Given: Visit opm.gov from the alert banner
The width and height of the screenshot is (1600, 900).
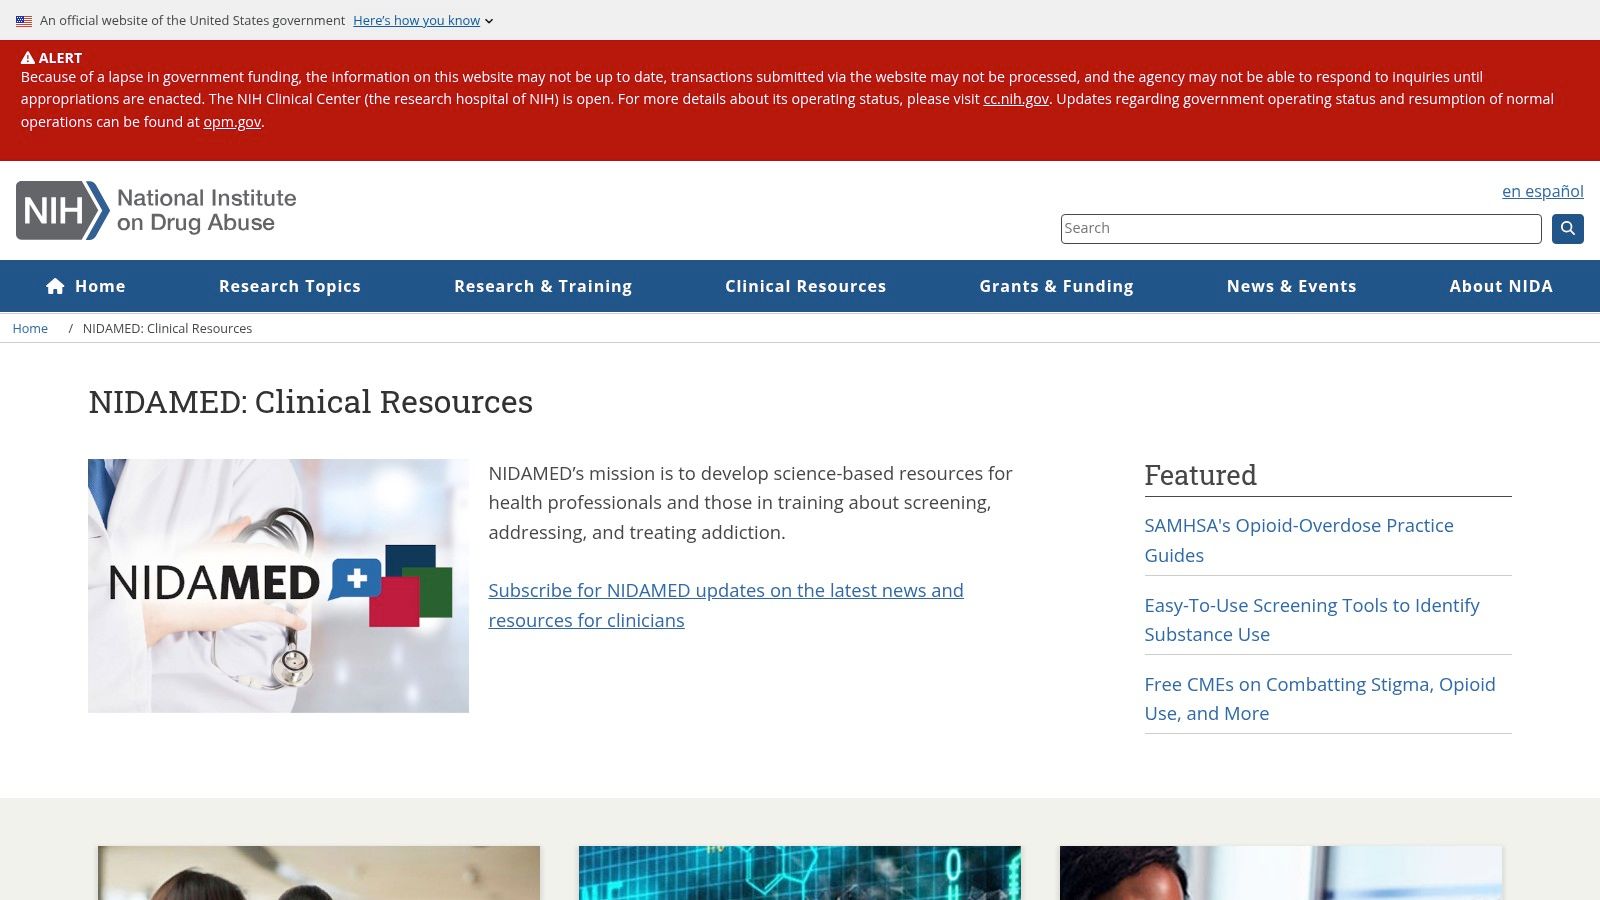Looking at the screenshot, I should [232, 122].
